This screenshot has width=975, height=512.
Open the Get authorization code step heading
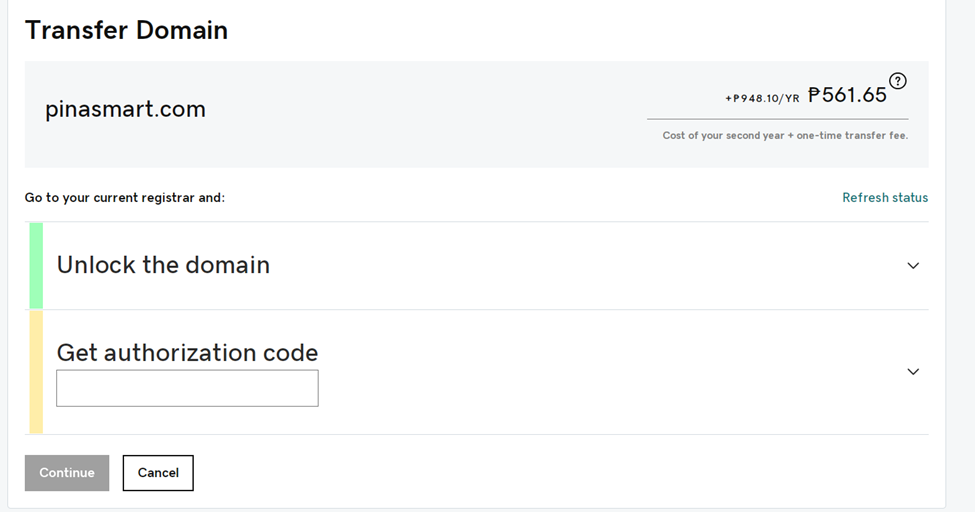pos(187,353)
